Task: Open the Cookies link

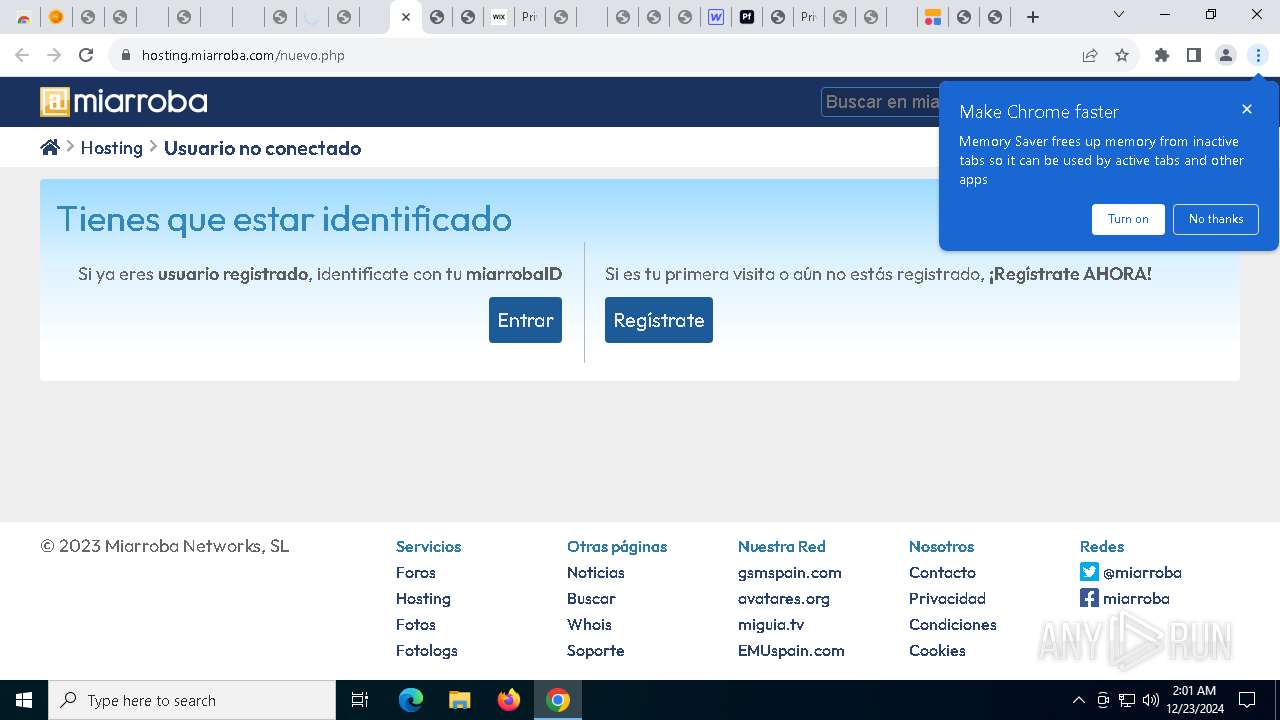Action: (x=937, y=650)
